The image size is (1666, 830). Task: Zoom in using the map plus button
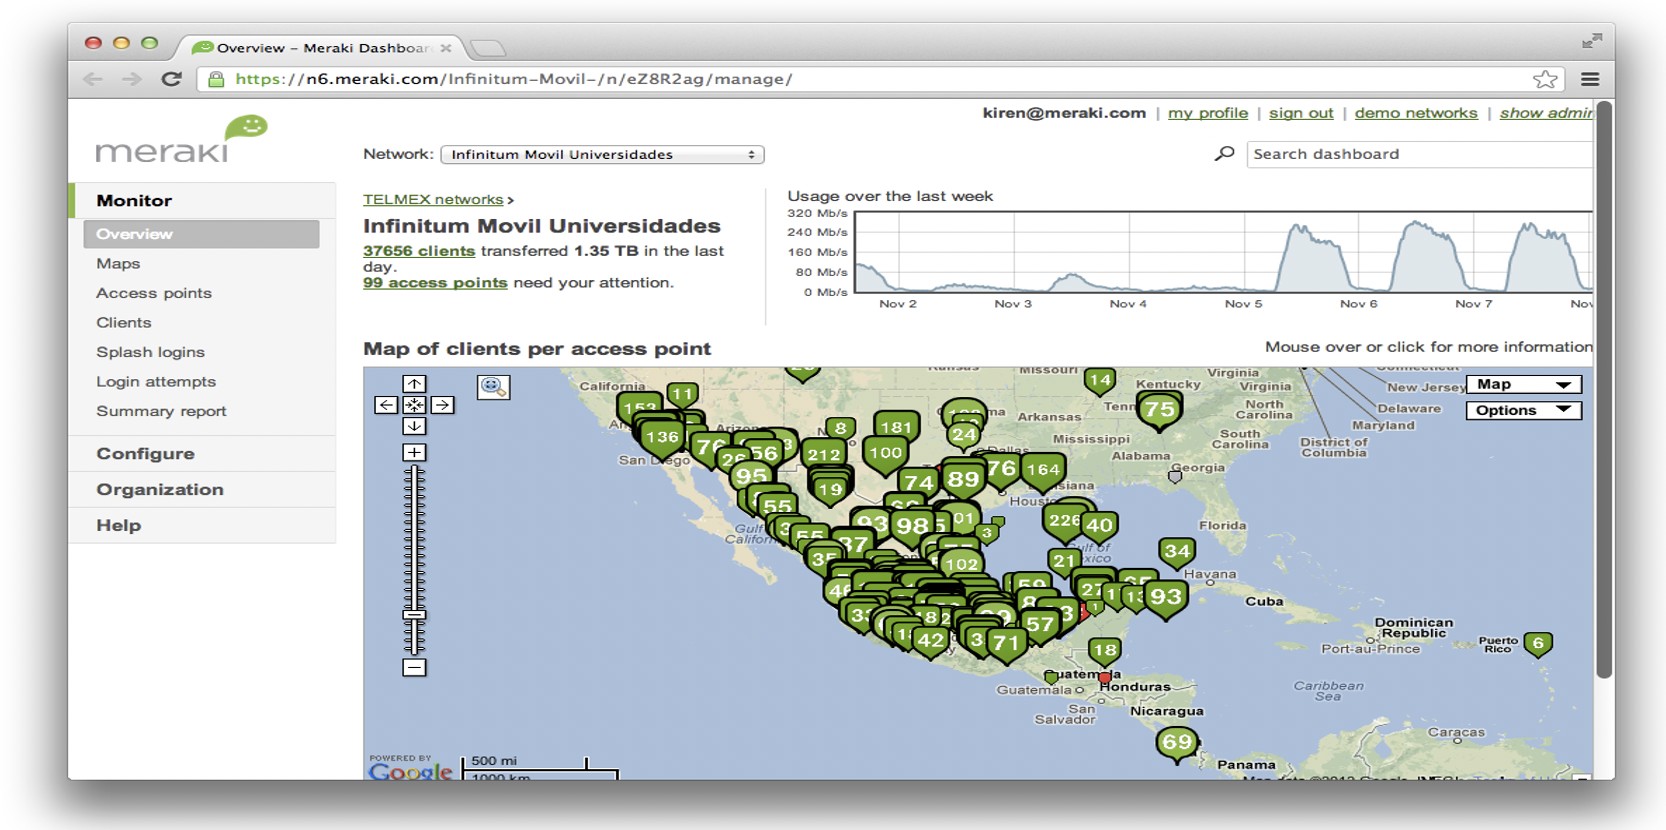(x=414, y=453)
